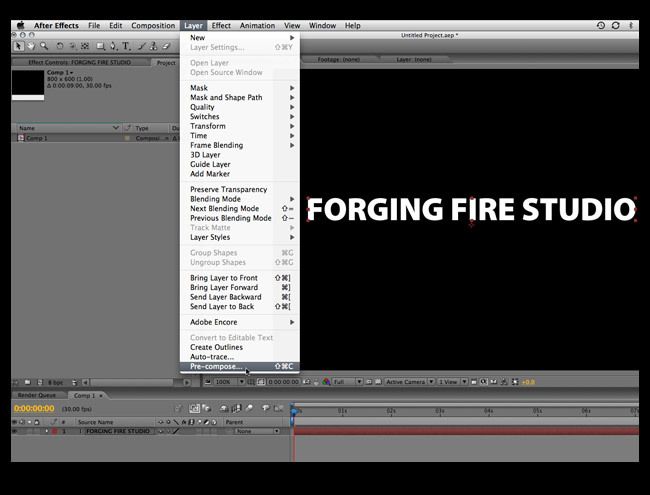Toggle the pixel aspect correction icon in viewer

474,382
